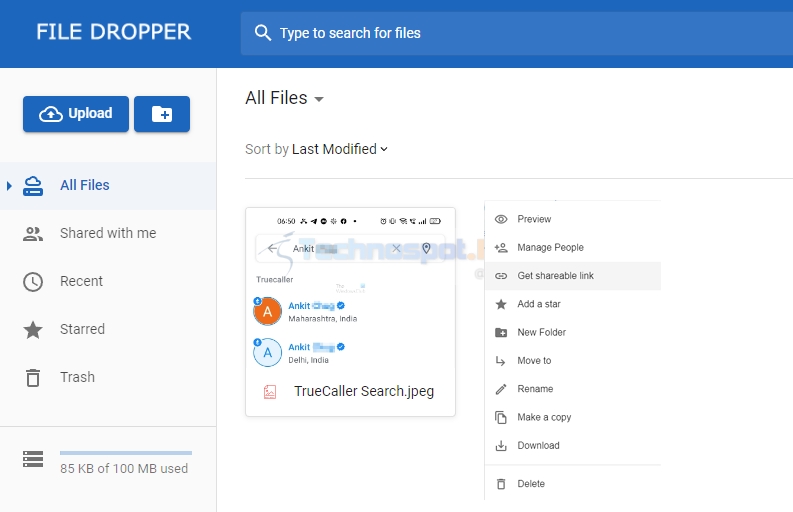Click the Rename pencil icon
793x512 pixels.
(x=501, y=389)
